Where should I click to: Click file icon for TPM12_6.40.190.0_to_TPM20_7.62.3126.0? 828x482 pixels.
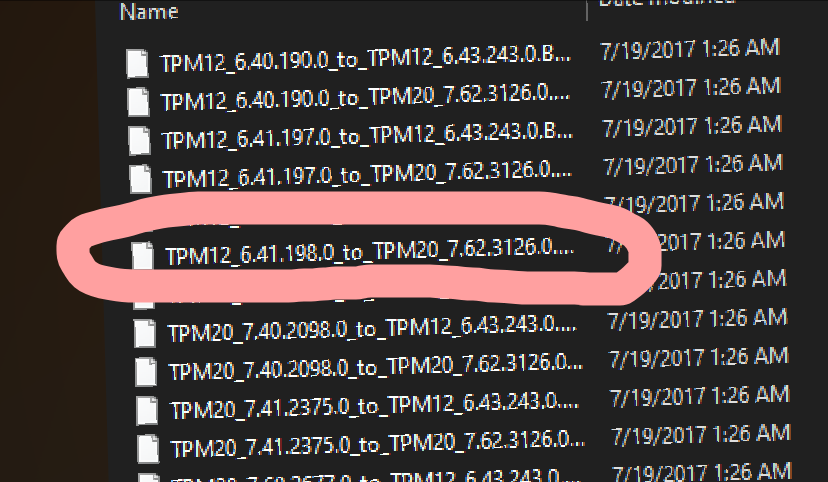138,102
